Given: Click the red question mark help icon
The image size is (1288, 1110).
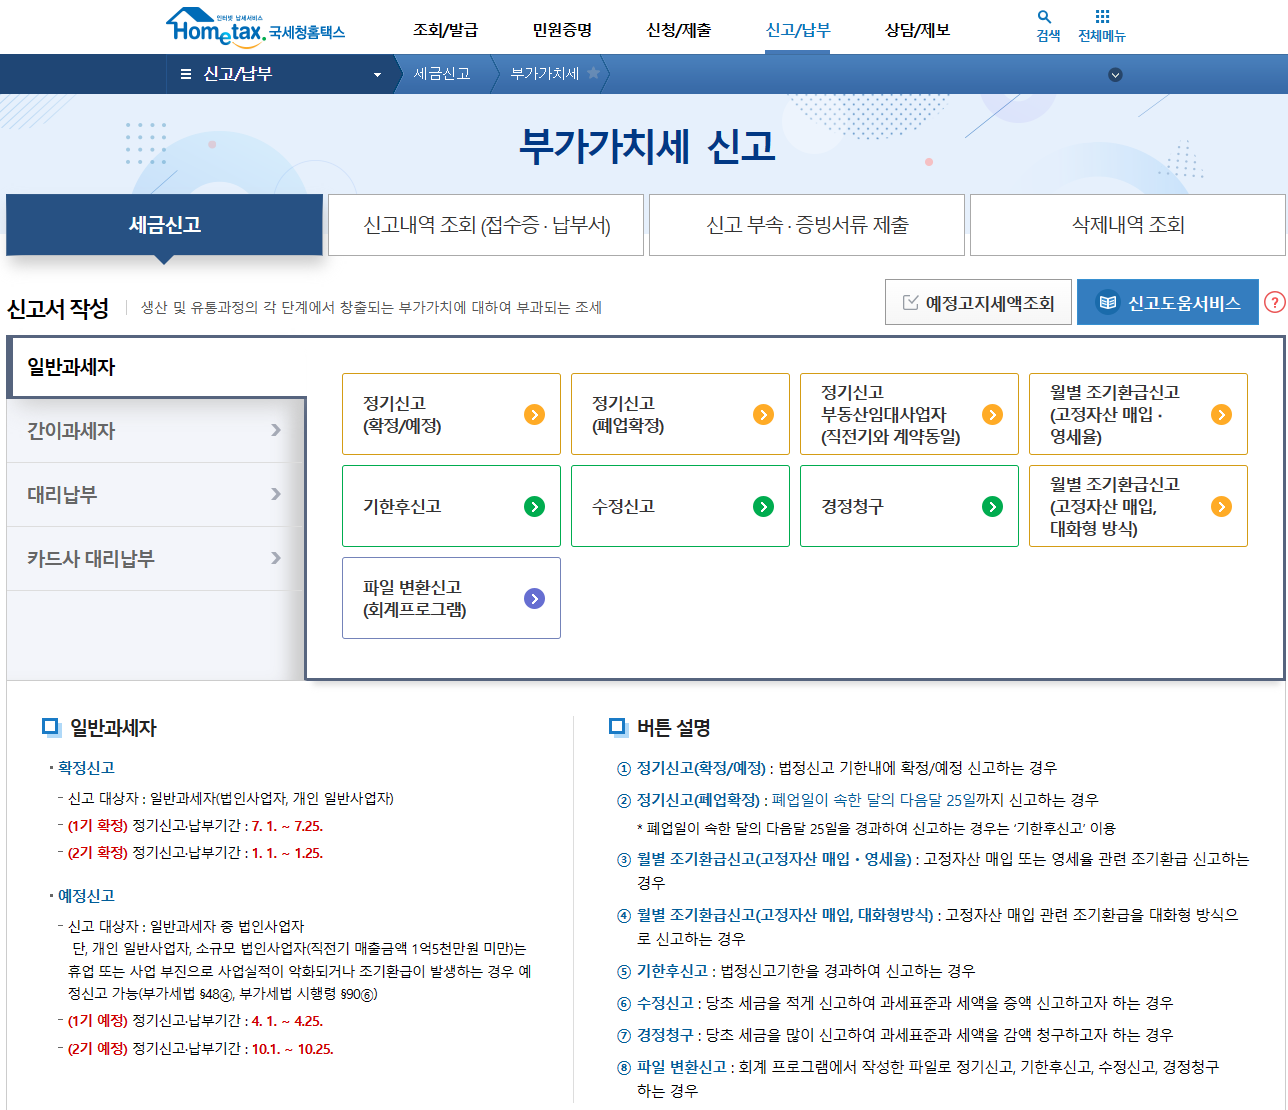Looking at the screenshot, I should [1275, 301].
